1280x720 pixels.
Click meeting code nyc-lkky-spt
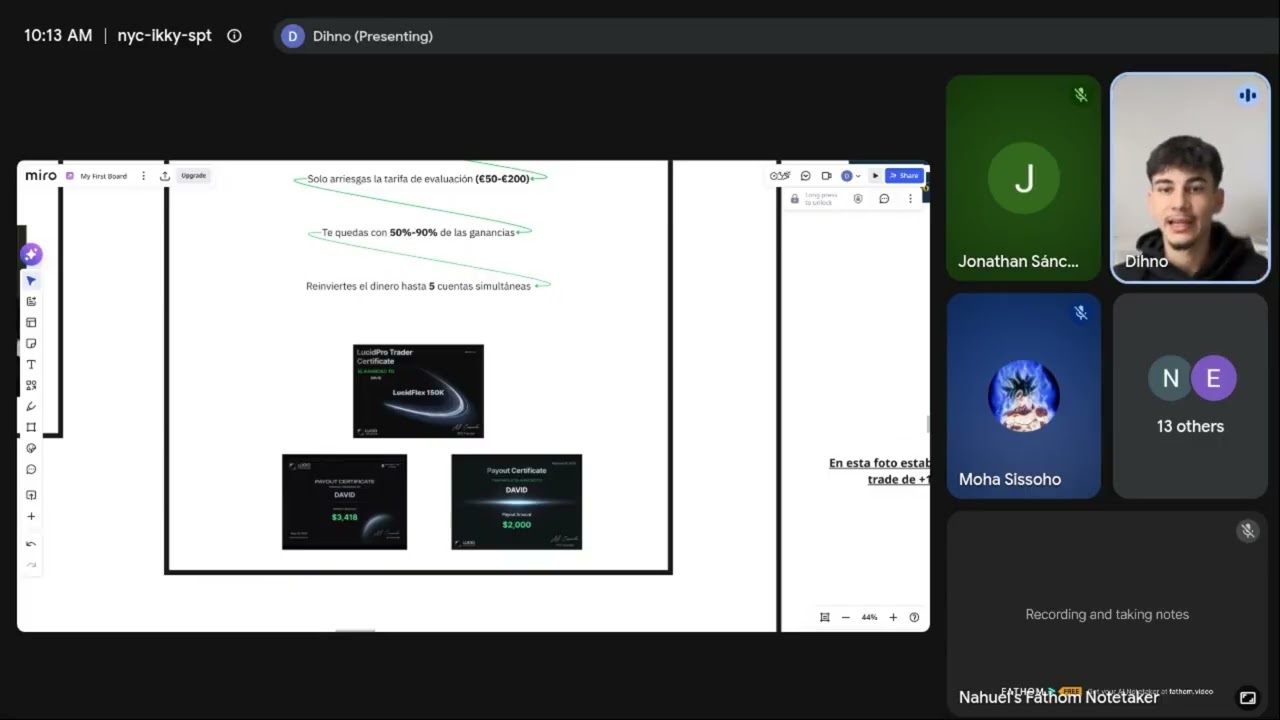[165, 36]
